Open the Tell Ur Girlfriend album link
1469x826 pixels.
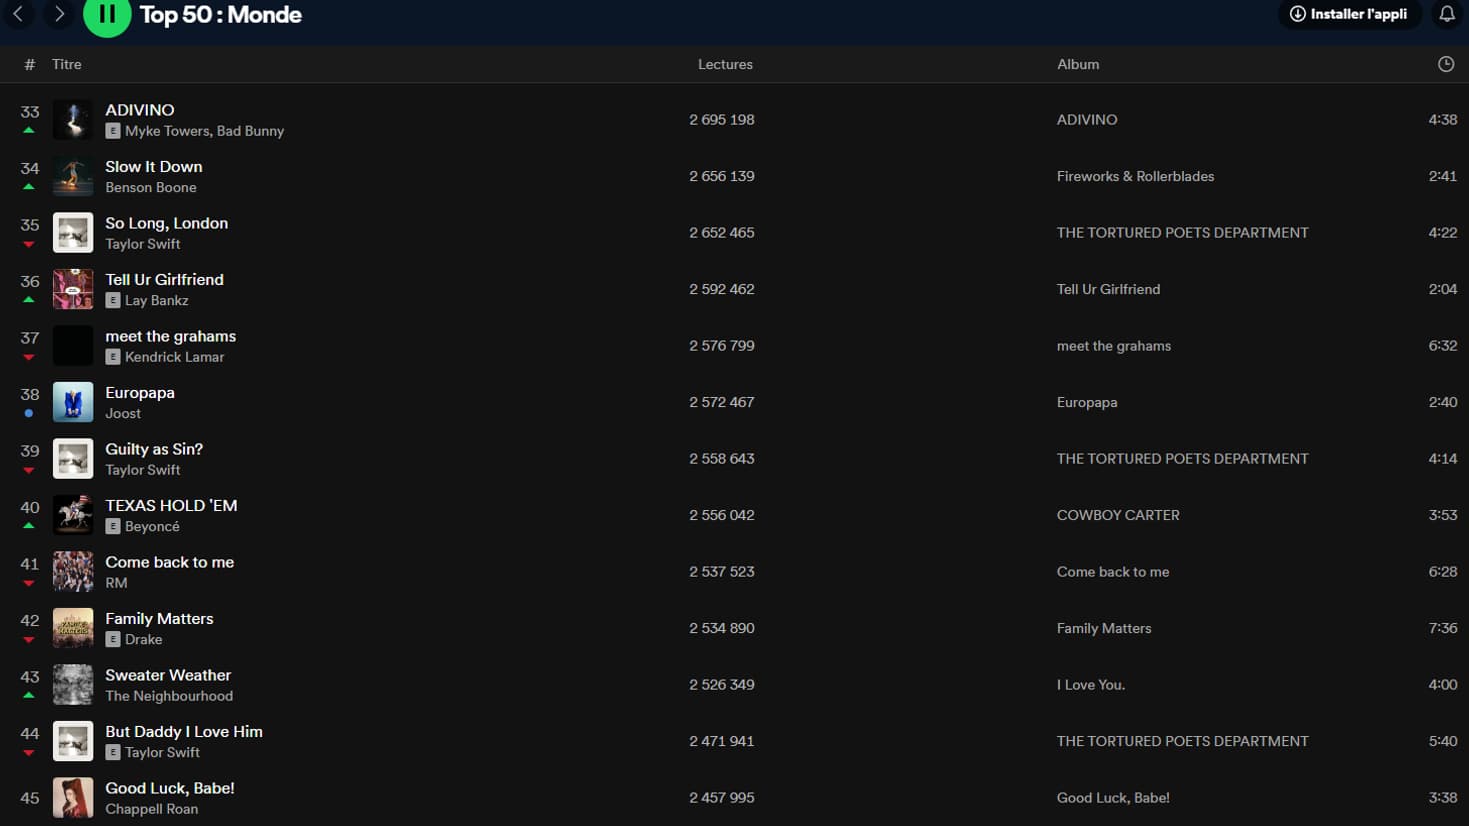(1108, 289)
